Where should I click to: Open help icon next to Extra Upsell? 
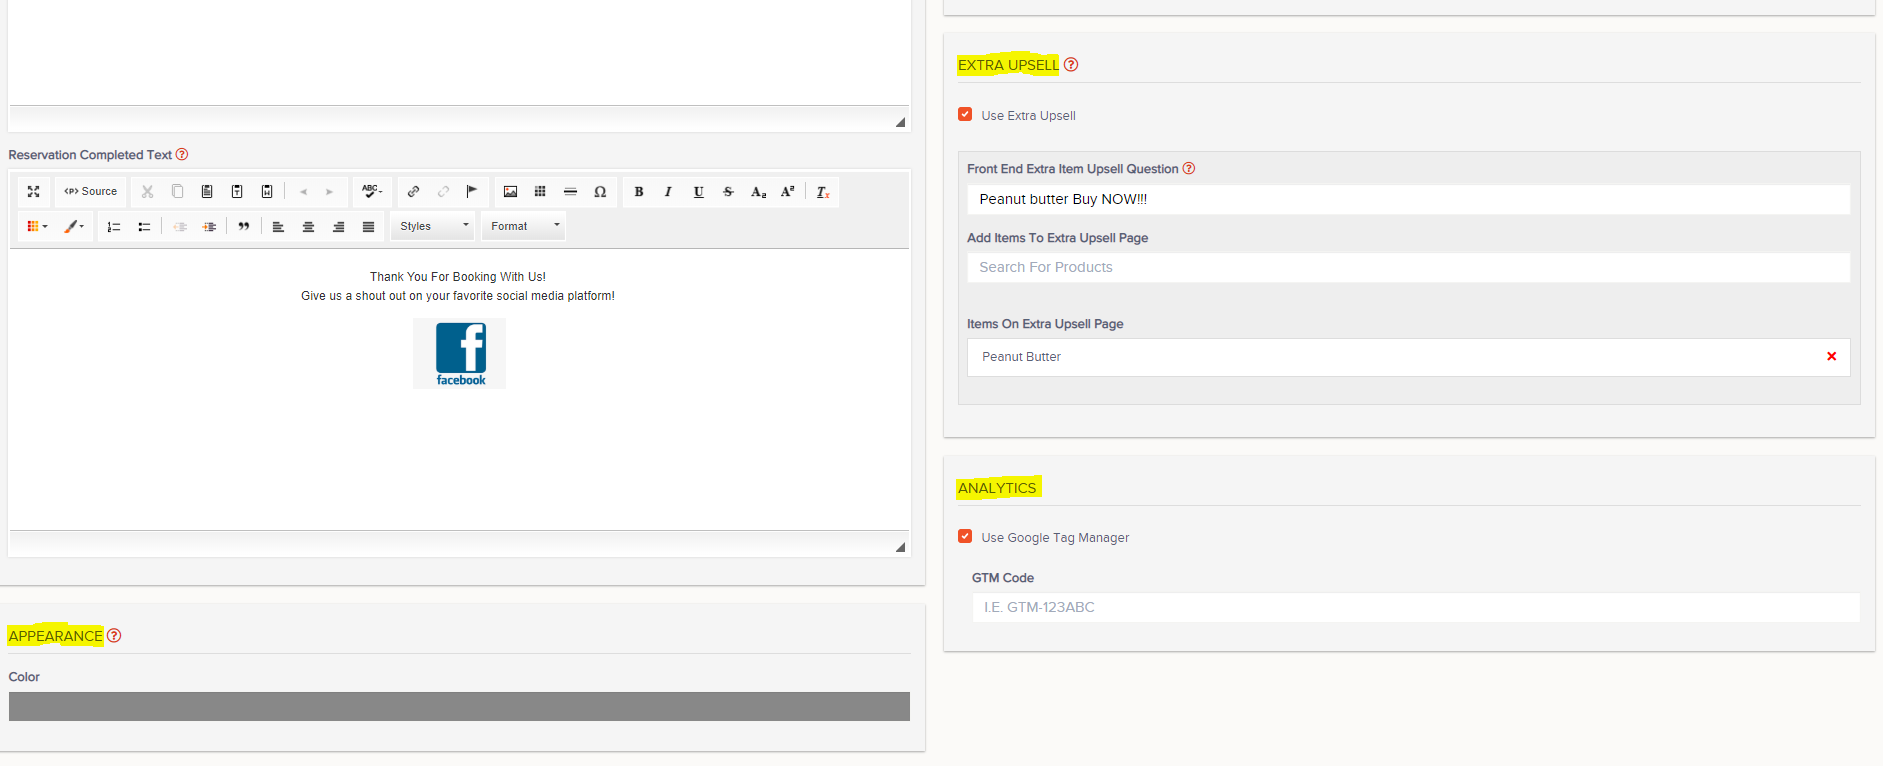coord(1071,65)
